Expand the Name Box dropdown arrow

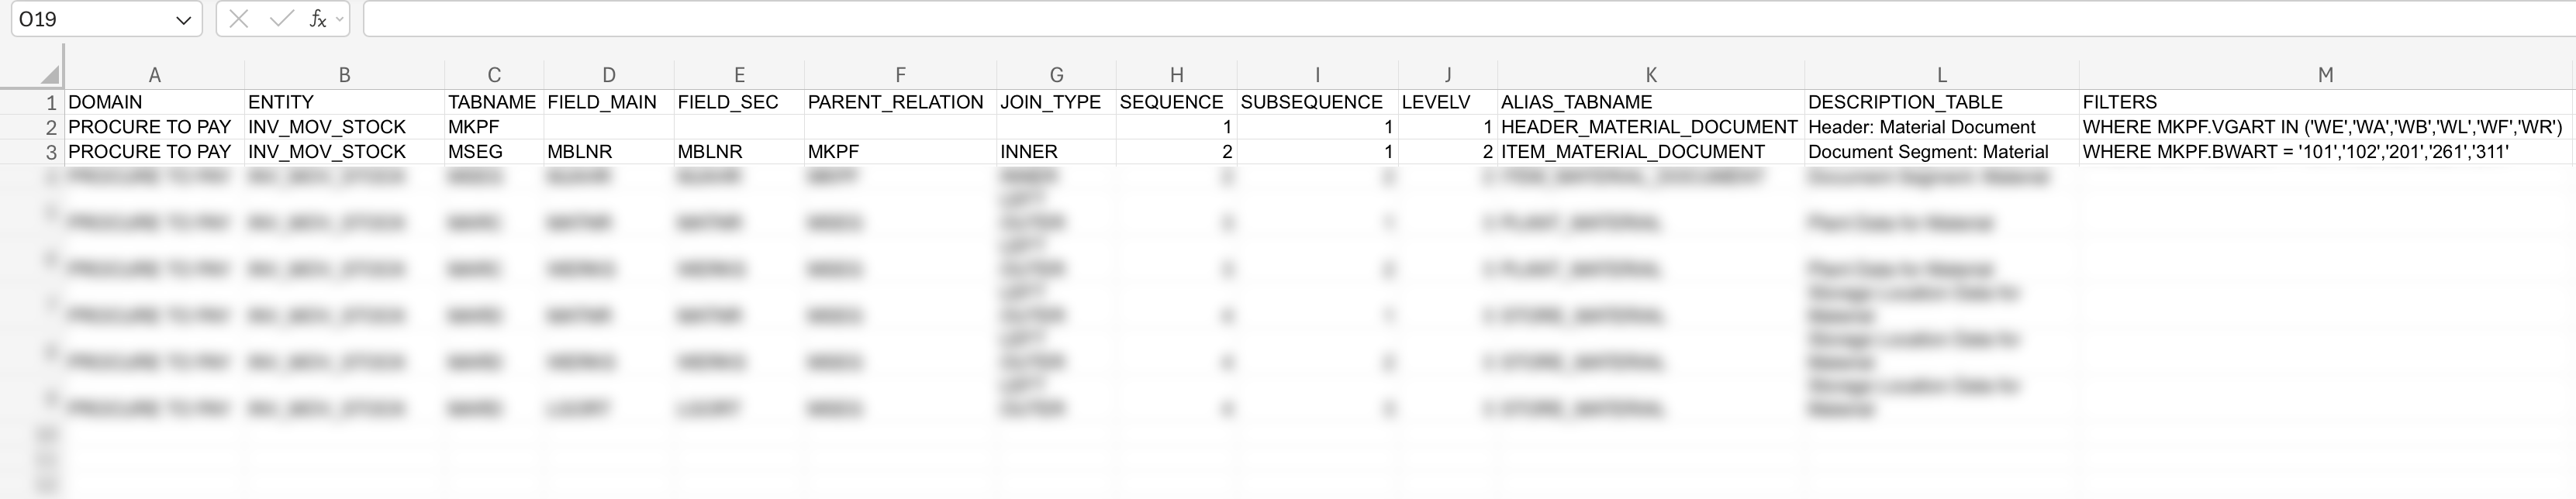183,20
